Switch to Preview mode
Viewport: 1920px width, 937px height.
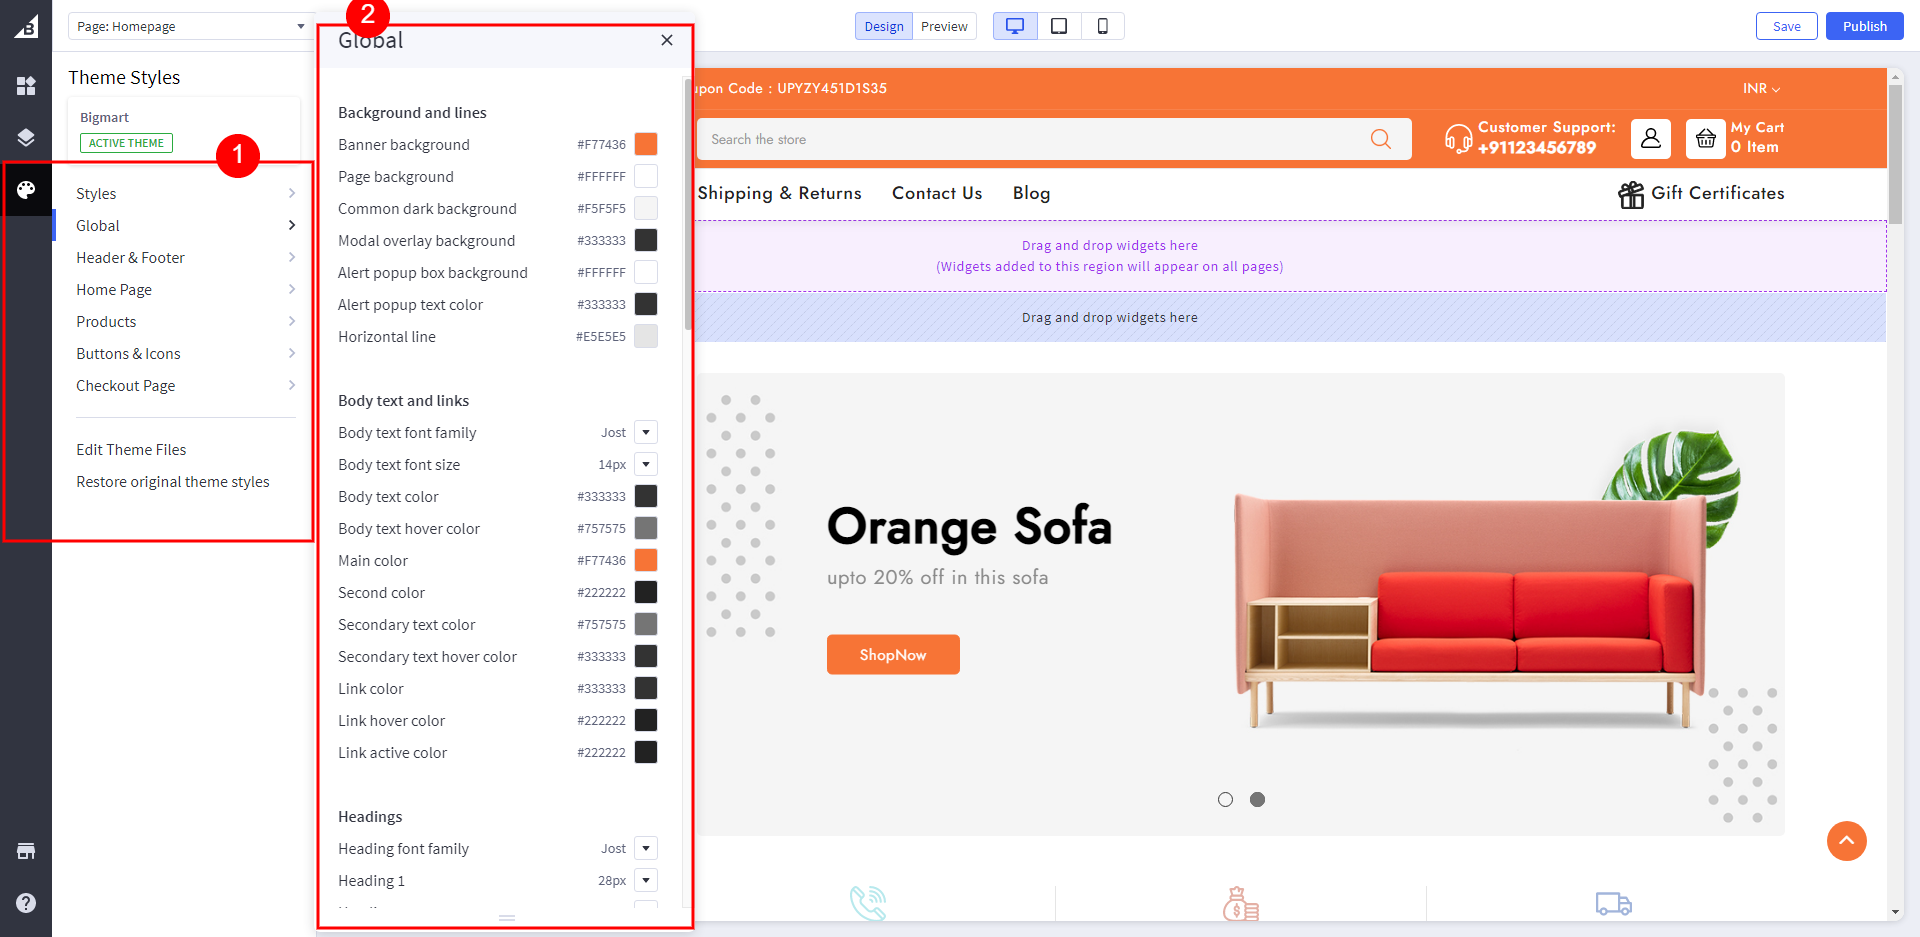pos(944,27)
